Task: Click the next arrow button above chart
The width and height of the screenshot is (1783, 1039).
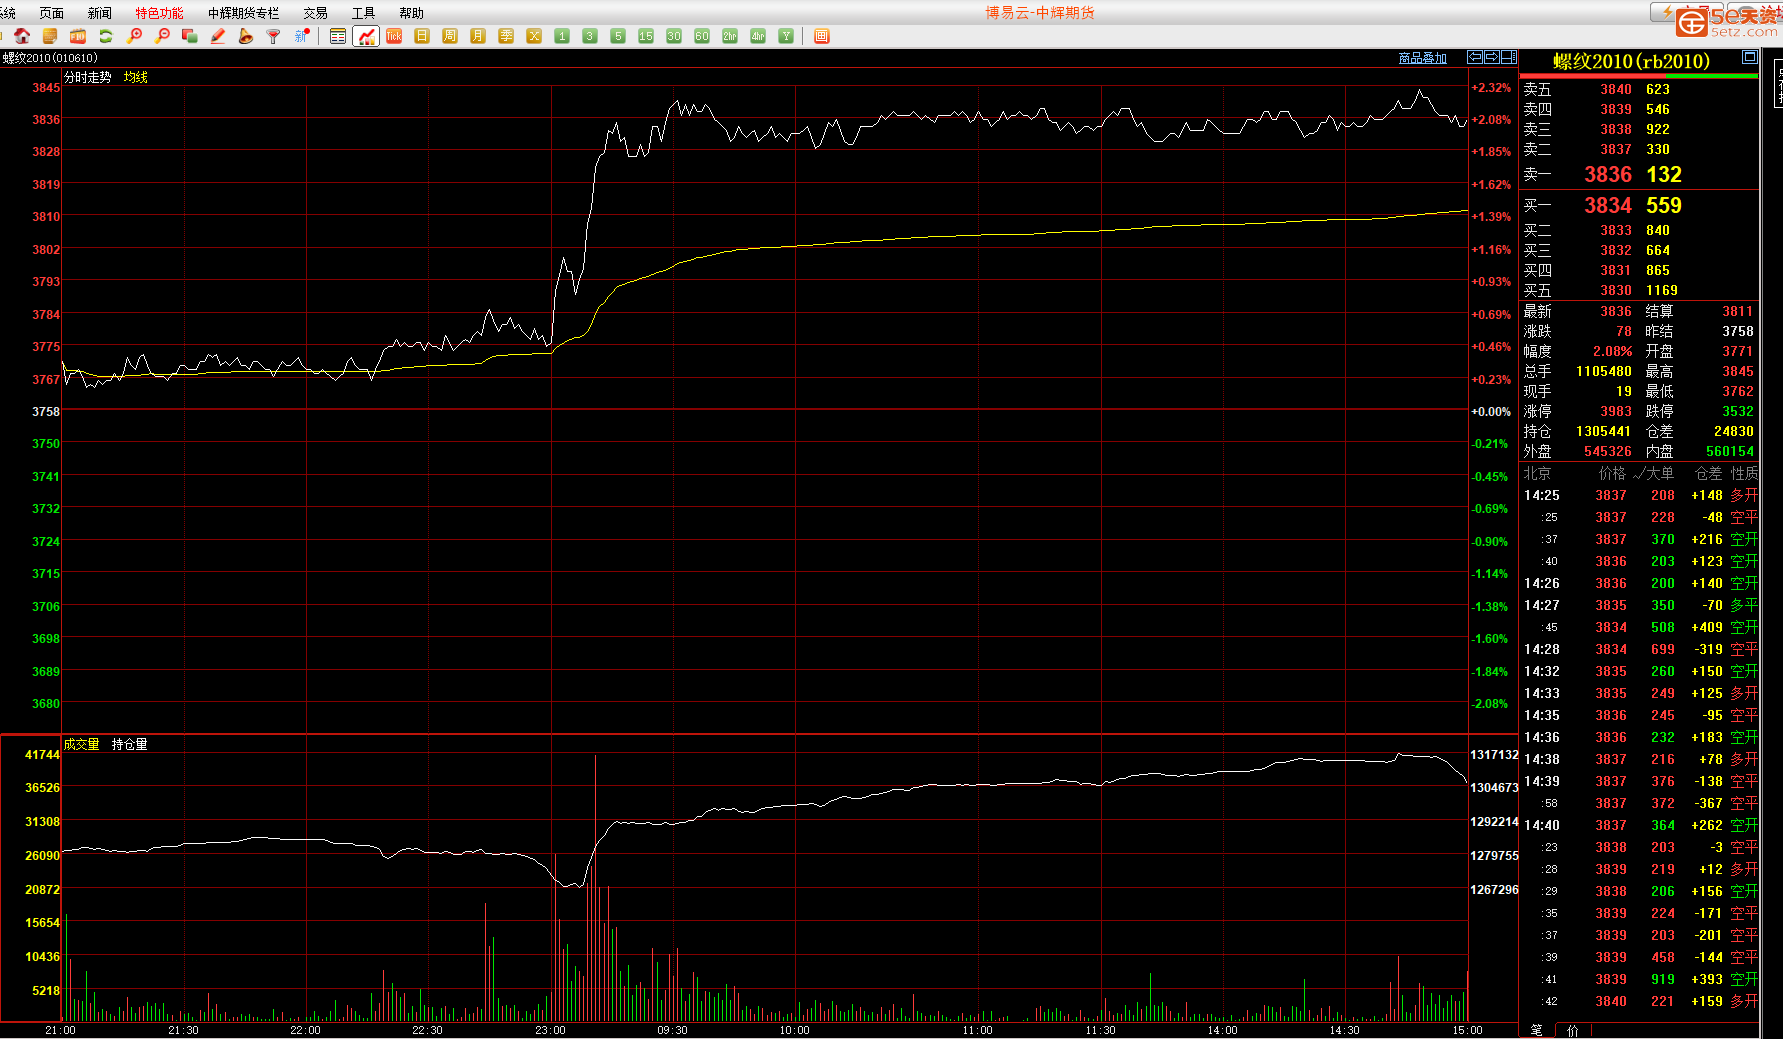Action: pos(1491,57)
